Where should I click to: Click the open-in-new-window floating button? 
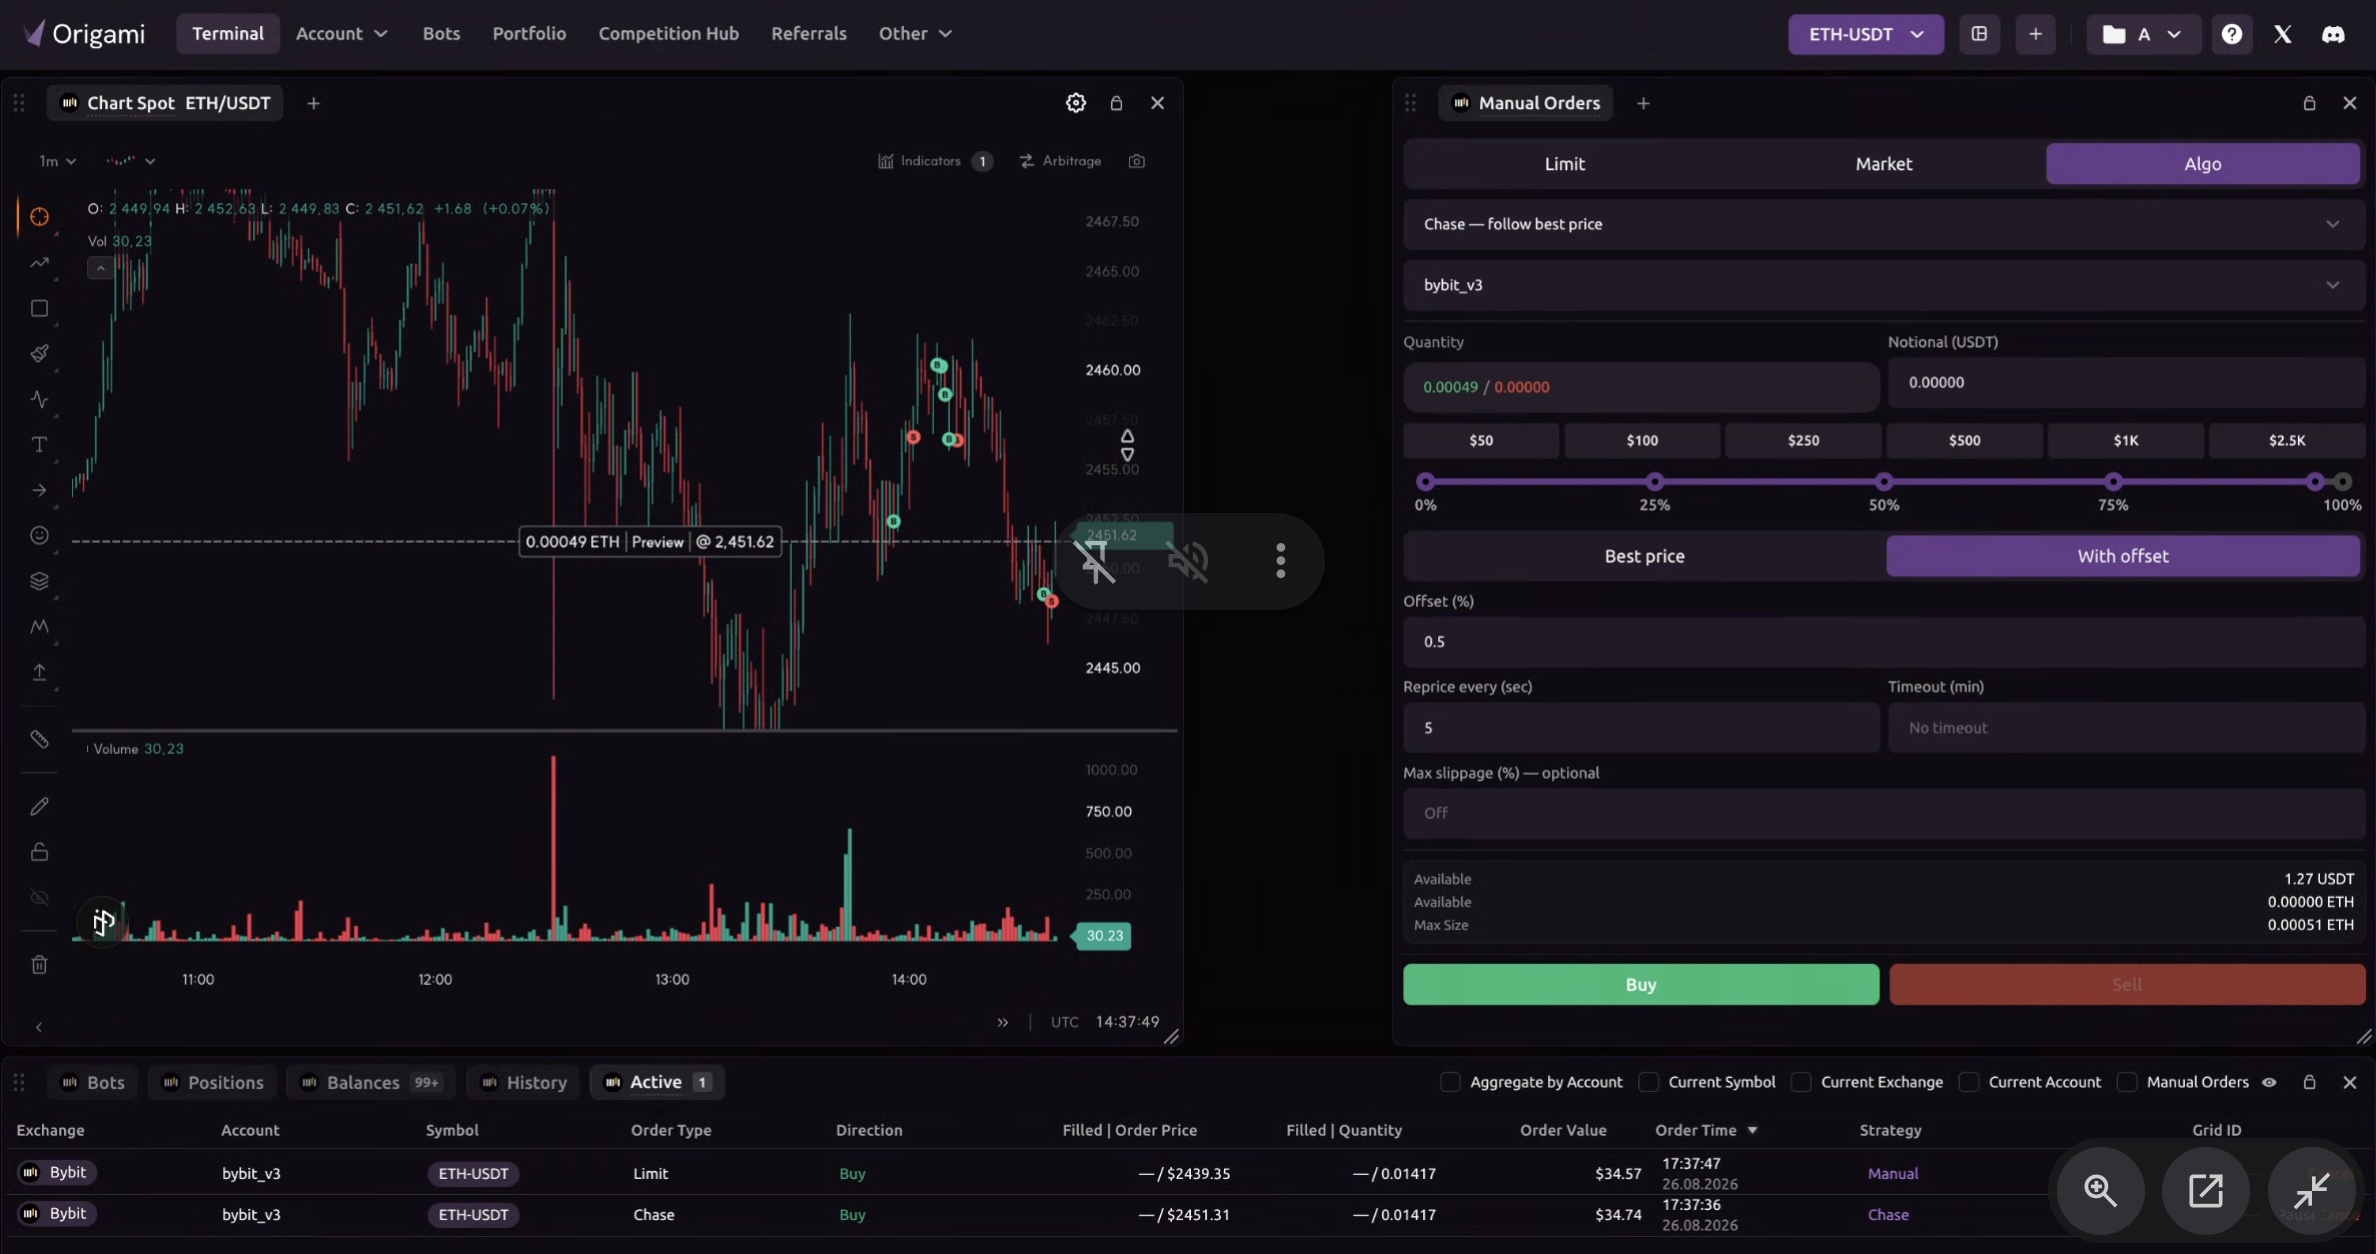(2205, 1190)
